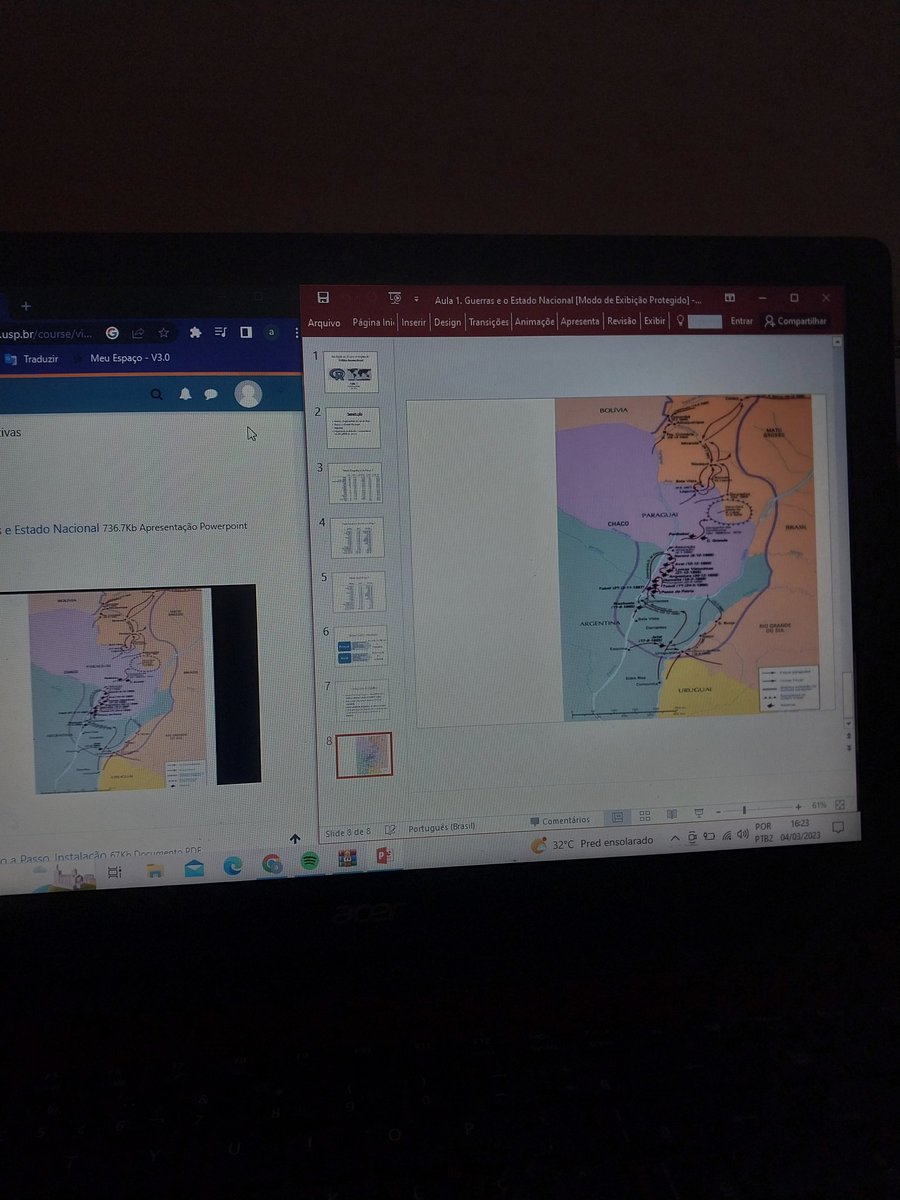This screenshot has width=900, height=1200.
Task: Click Entrar to sign in to Office
Action: pos(742,321)
